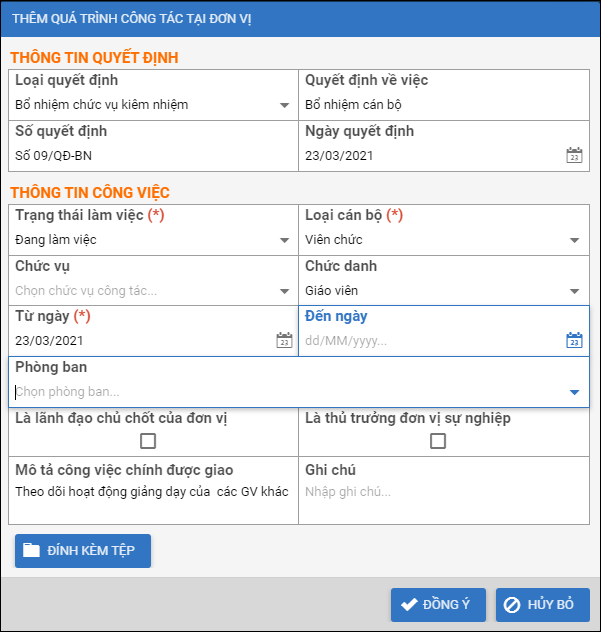This screenshot has height=632, width=601.
Task: Expand Loại cán bộ dropdown arrow
Action: click(x=574, y=240)
